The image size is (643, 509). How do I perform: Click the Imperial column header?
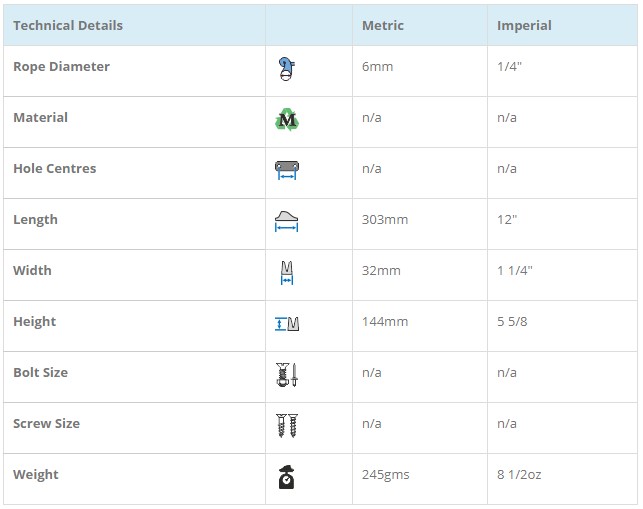click(x=524, y=25)
